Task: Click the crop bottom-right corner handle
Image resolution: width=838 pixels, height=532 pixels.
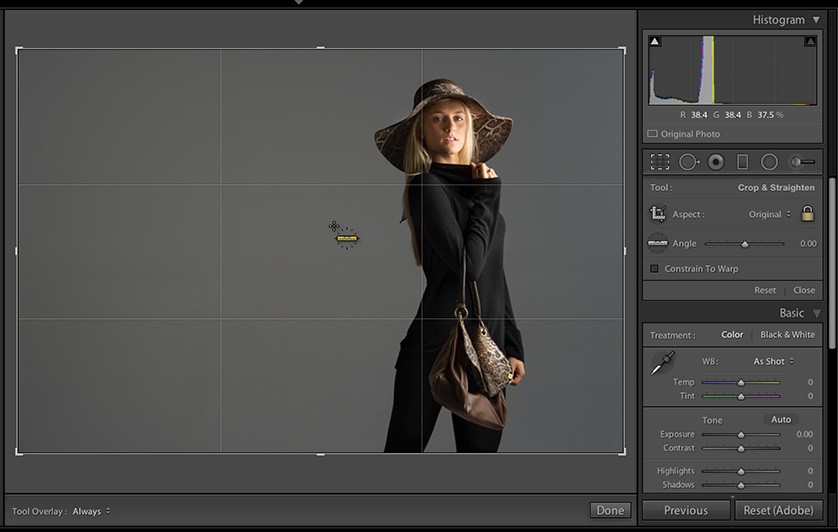Action: tap(623, 452)
